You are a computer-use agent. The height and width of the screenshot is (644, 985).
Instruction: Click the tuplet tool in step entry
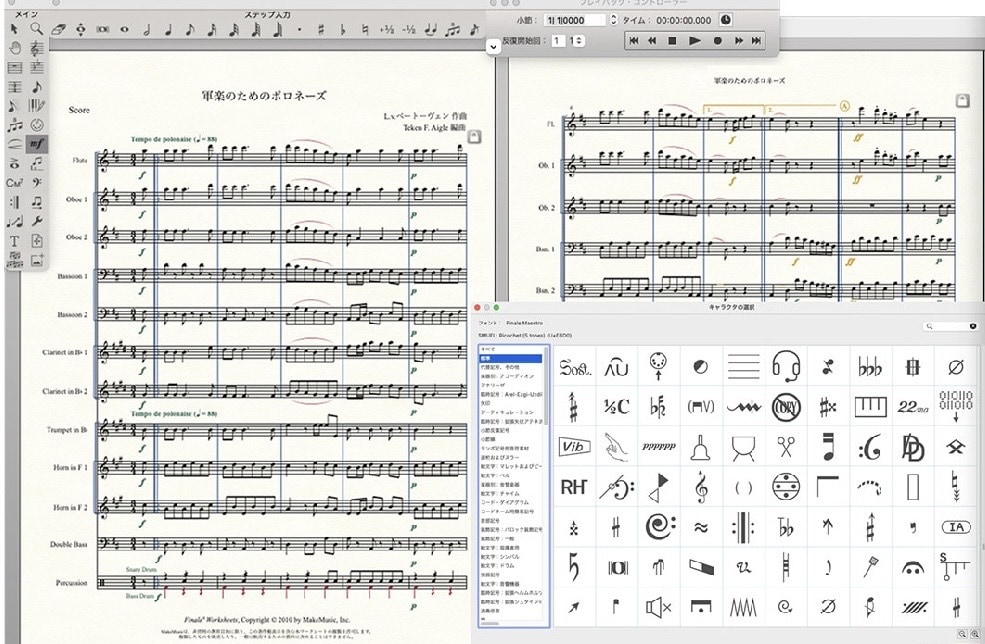point(452,29)
